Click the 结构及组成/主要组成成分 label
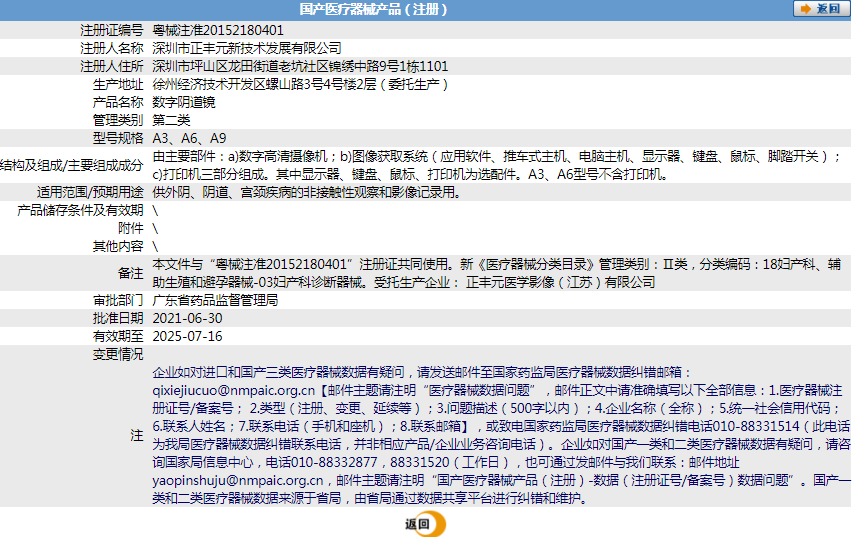The image size is (853, 537). [72, 165]
